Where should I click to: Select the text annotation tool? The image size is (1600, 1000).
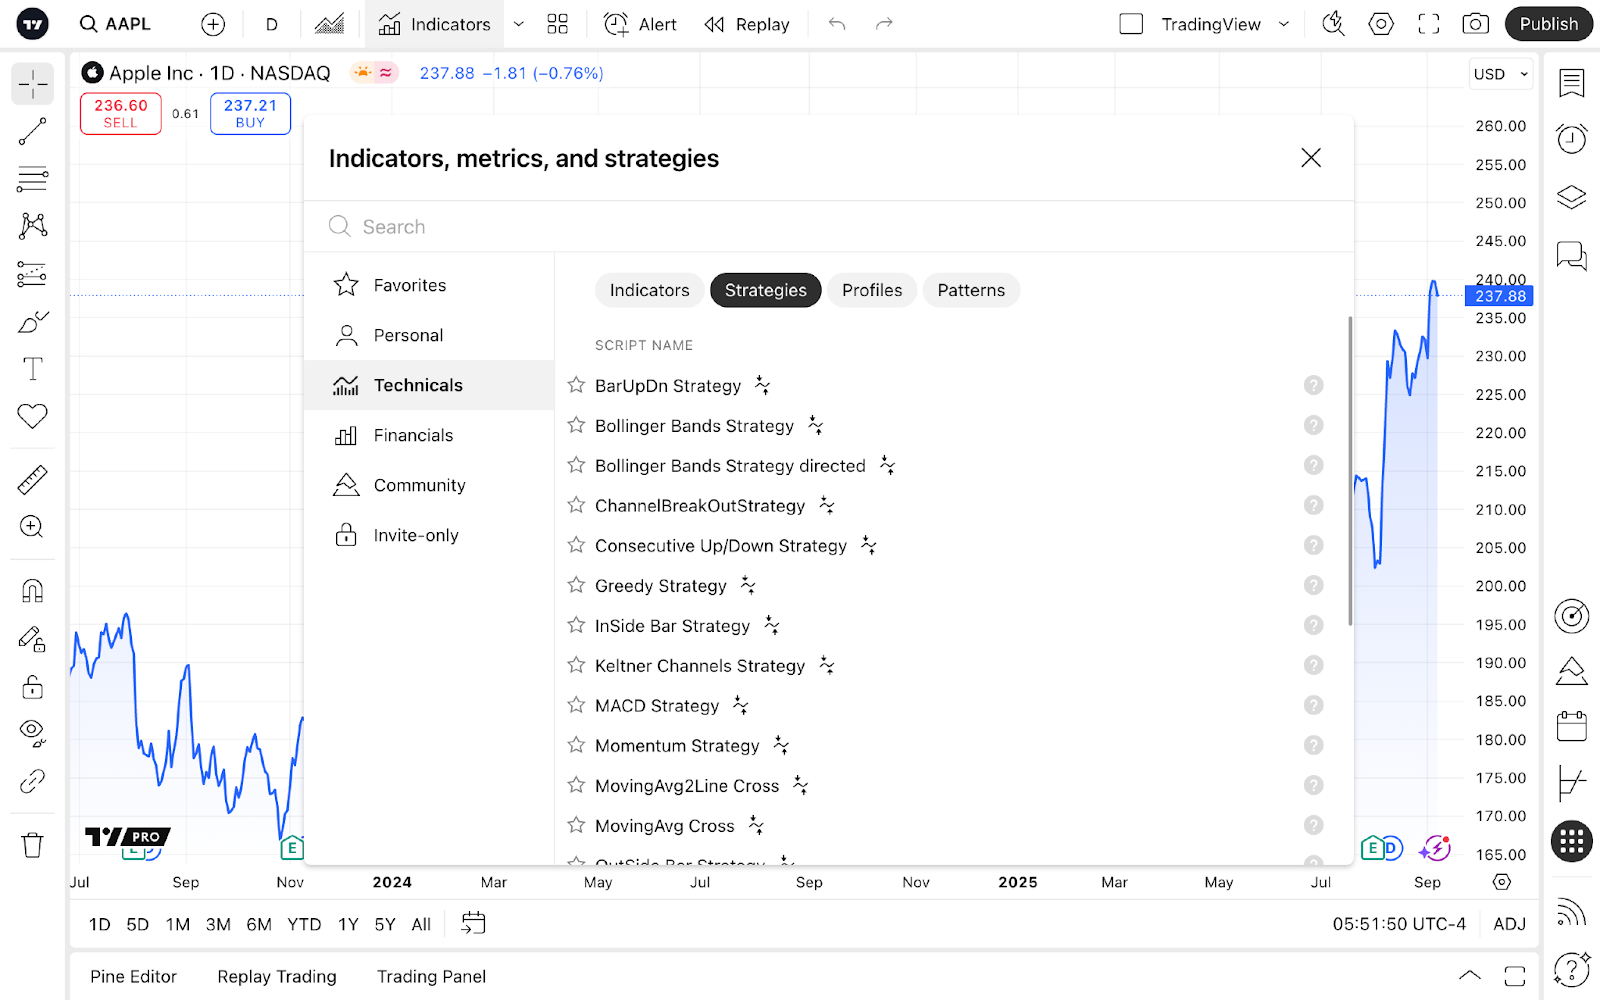point(32,369)
